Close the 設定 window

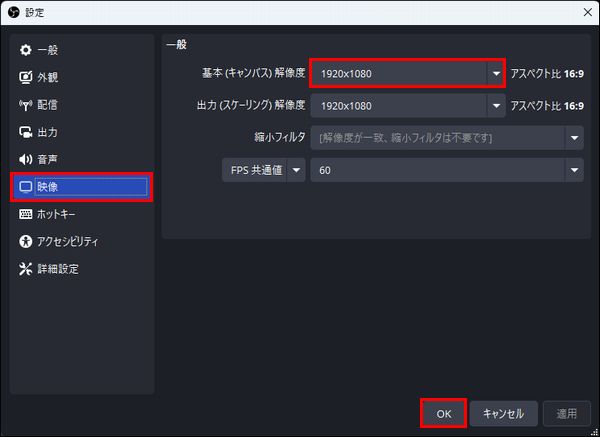[588, 13]
